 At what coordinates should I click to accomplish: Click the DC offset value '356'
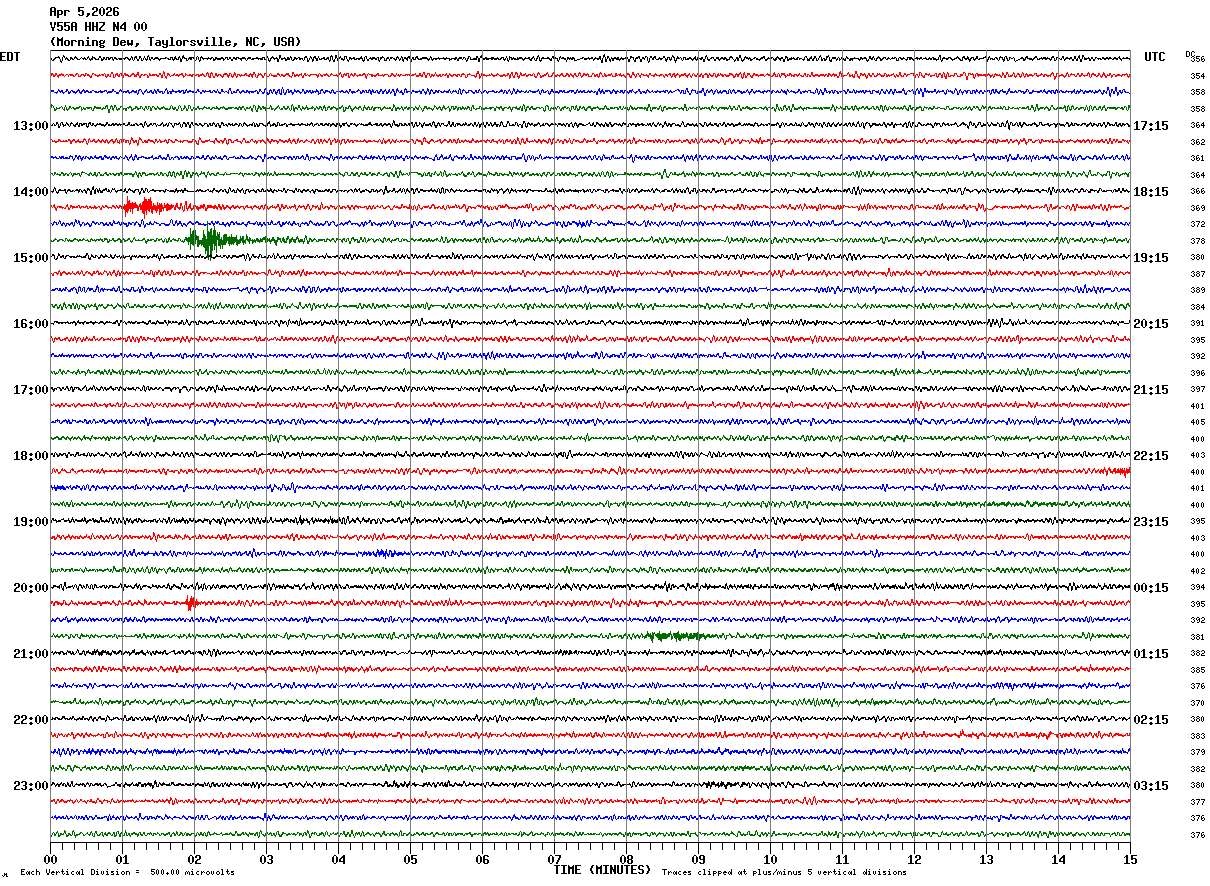click(x=1197, y=59)
